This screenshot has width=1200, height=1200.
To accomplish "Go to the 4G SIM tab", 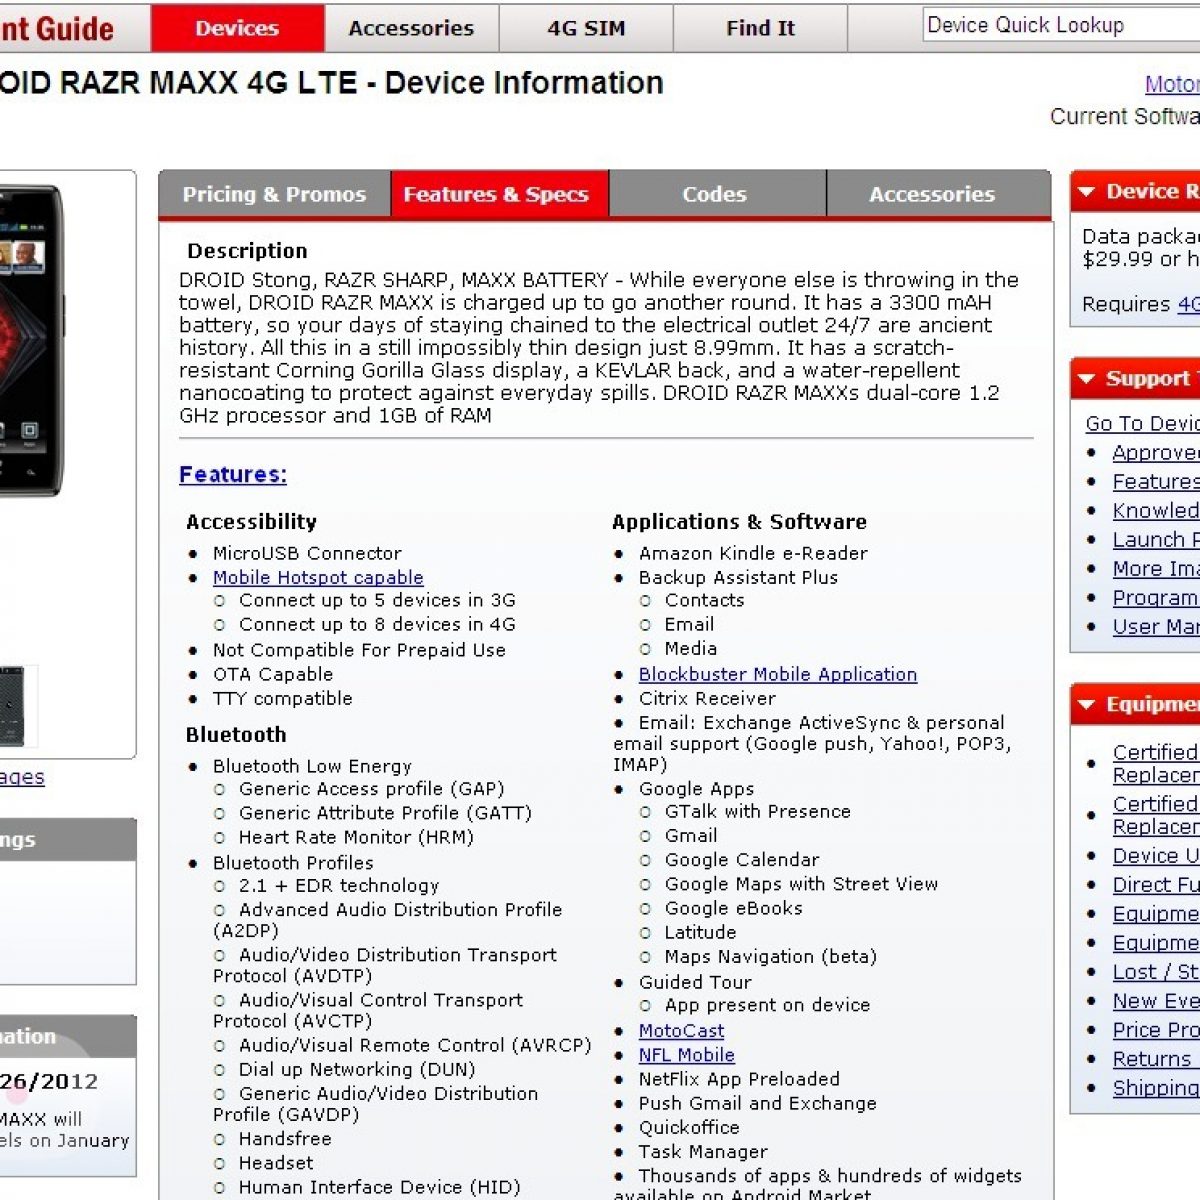I will (586, 28).
